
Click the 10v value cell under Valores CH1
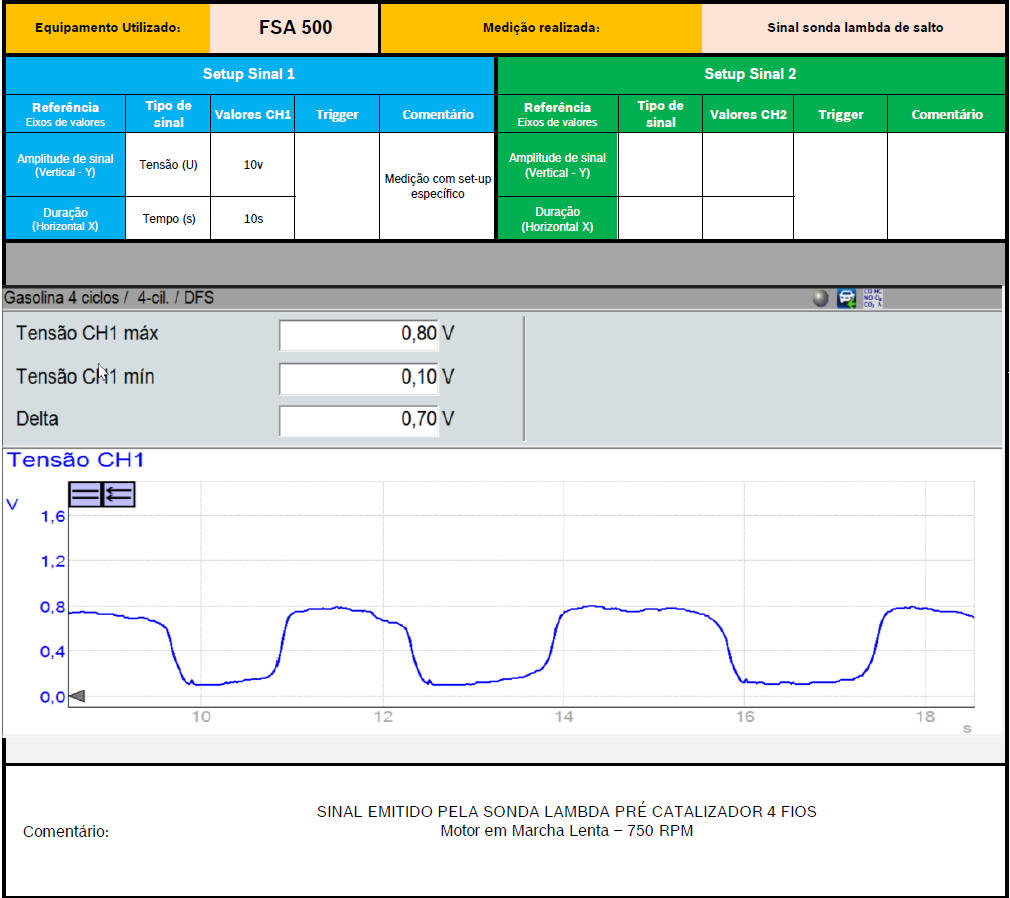coord(253,164)
